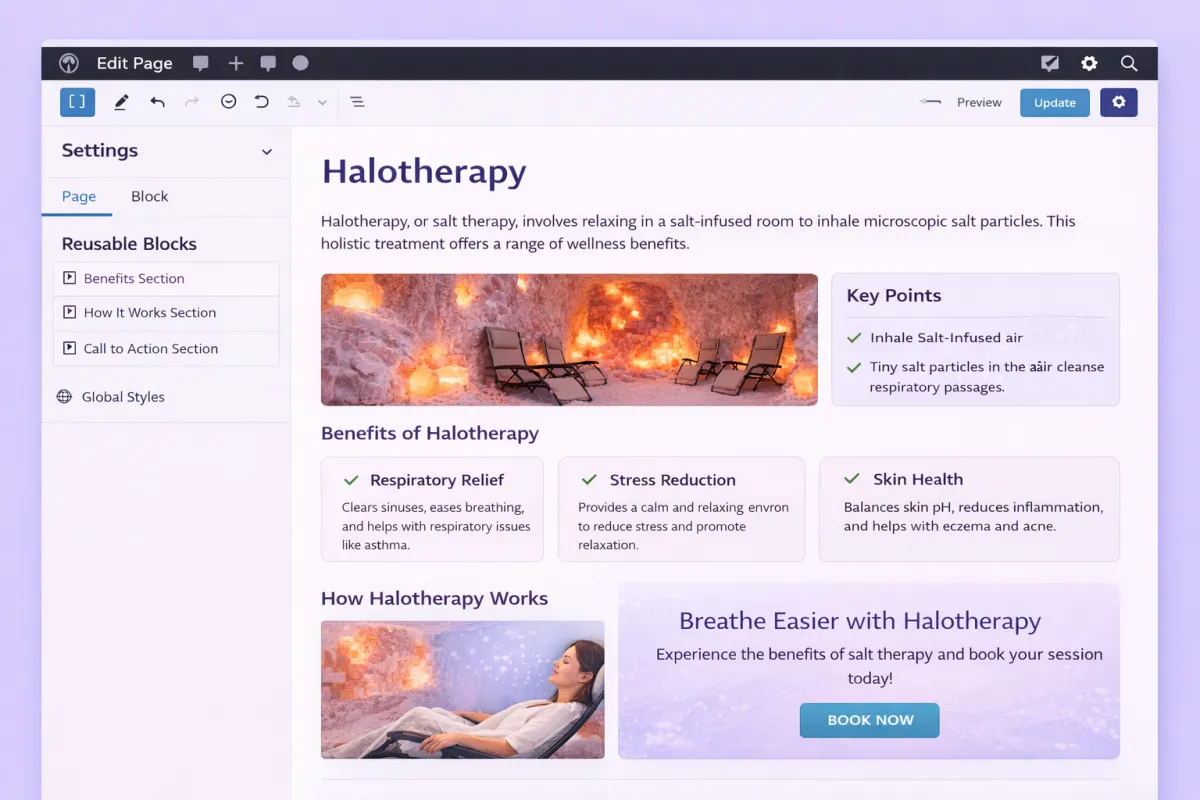The image size is (1200, 800).
Task: Click the Respiratory Relief card heading
Action: (437, 480)
